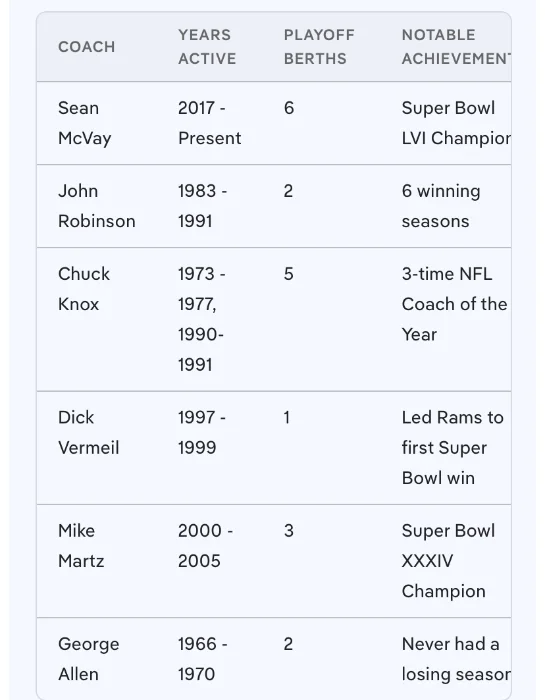
Task: Select the Dick Vermeil coach cell
Action: coord(89,433)
